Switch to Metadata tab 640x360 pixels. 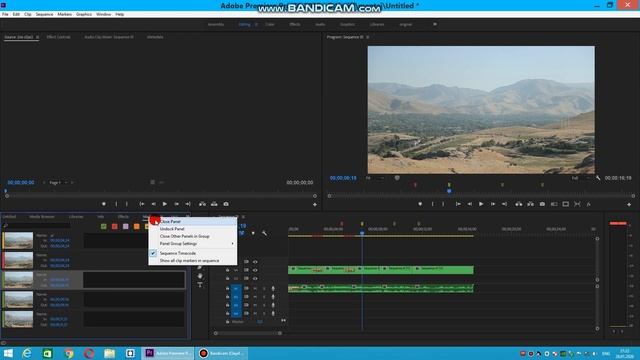(x=155, y=37)
